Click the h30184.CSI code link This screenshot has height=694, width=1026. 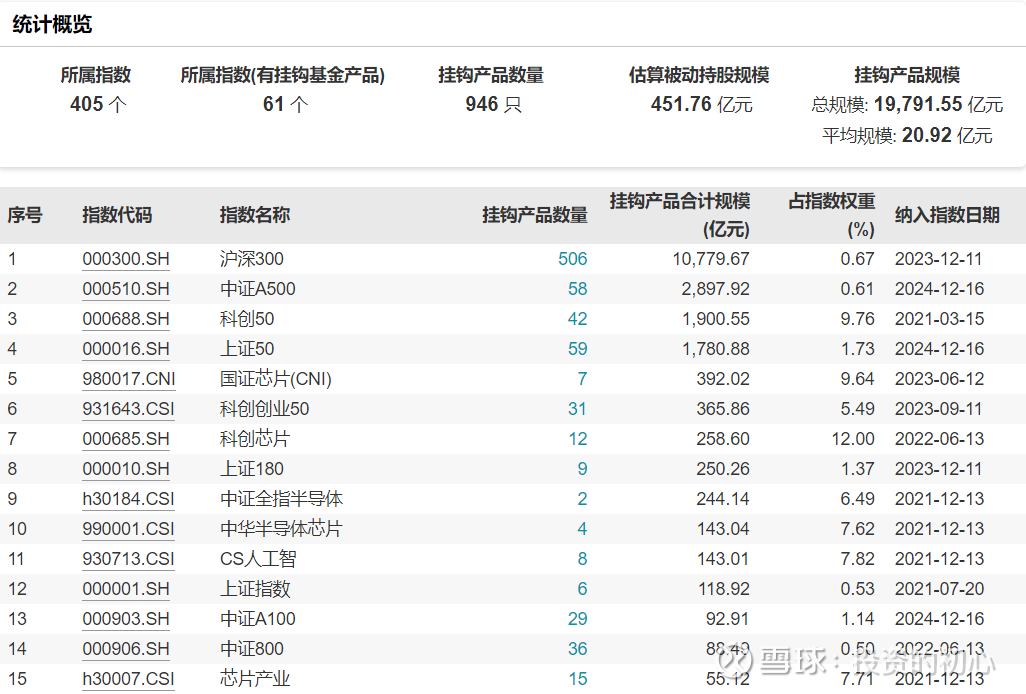point(128,499)
